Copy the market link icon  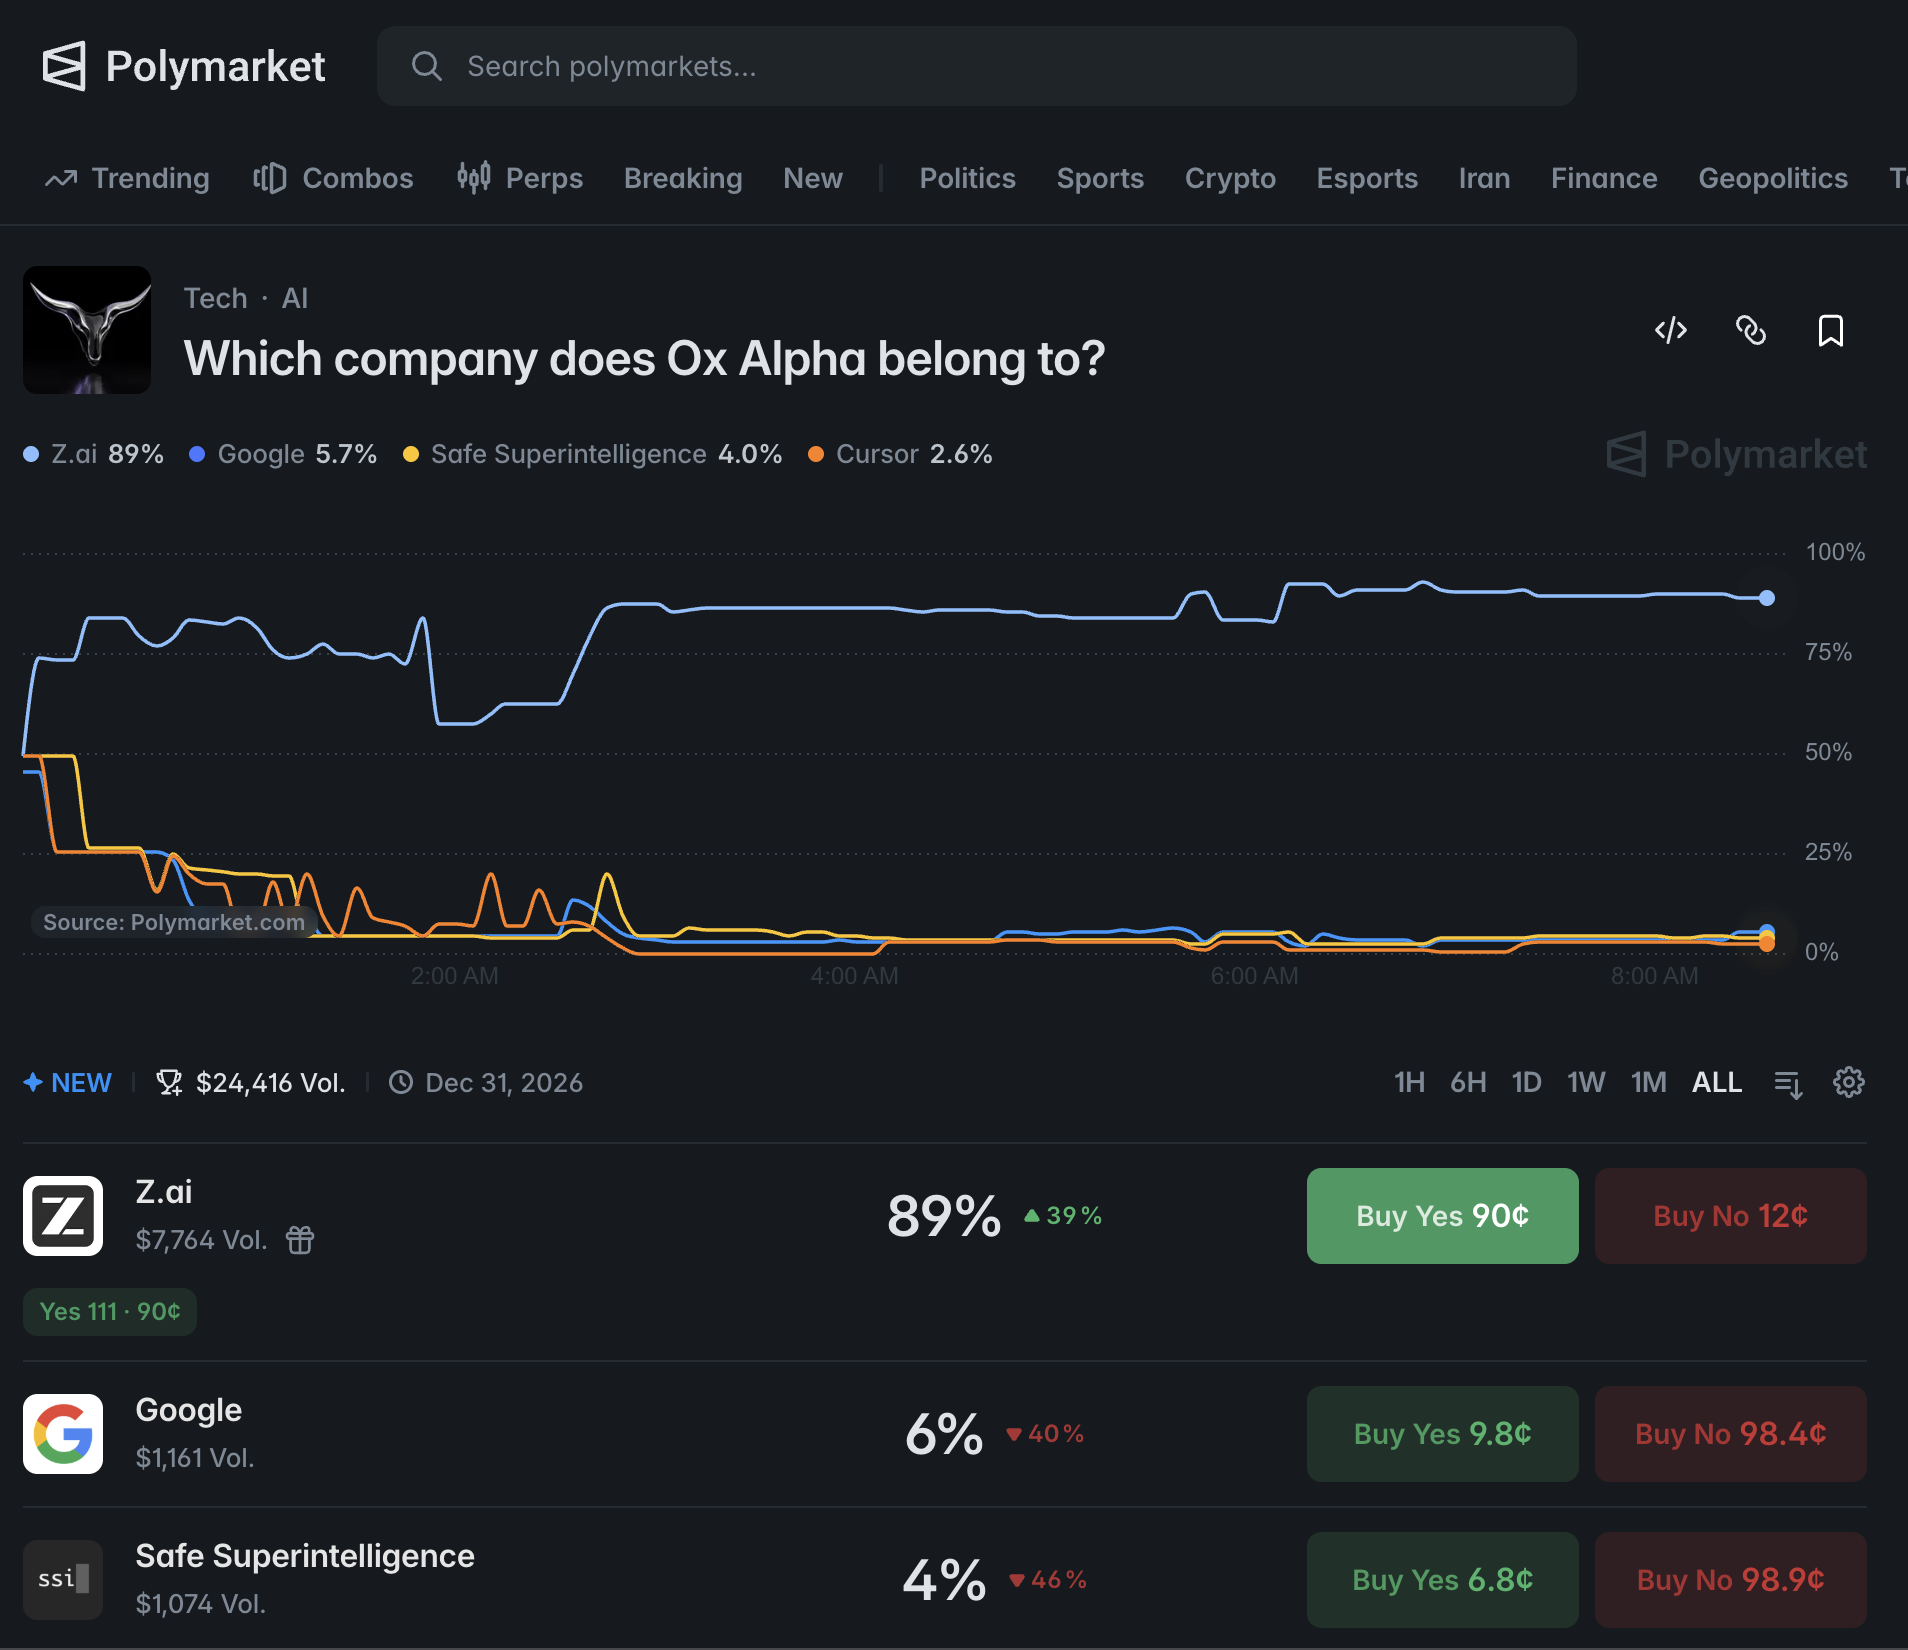1750,330
